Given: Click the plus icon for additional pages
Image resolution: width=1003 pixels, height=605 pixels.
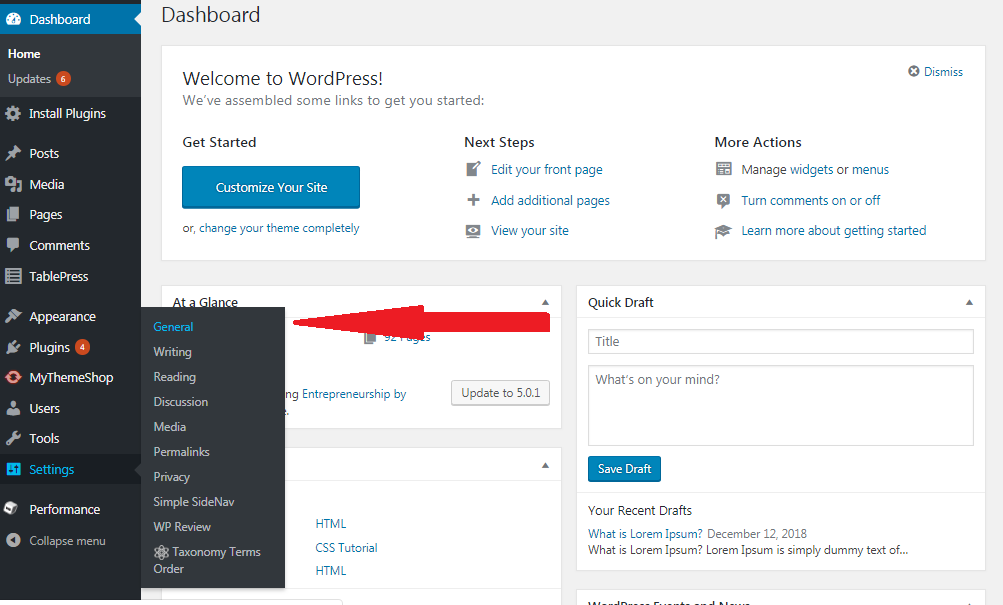Looking at the screenshot, I should 473,200.
